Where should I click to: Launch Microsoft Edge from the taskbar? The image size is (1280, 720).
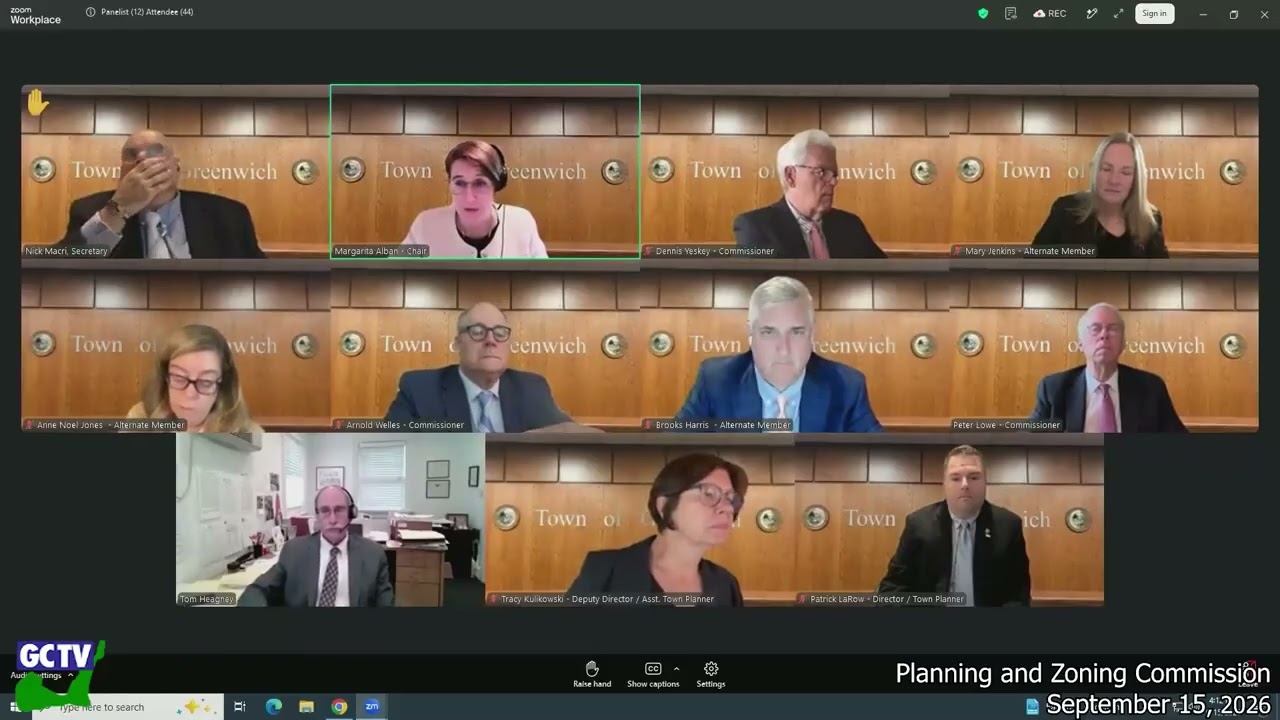(273, 707)
